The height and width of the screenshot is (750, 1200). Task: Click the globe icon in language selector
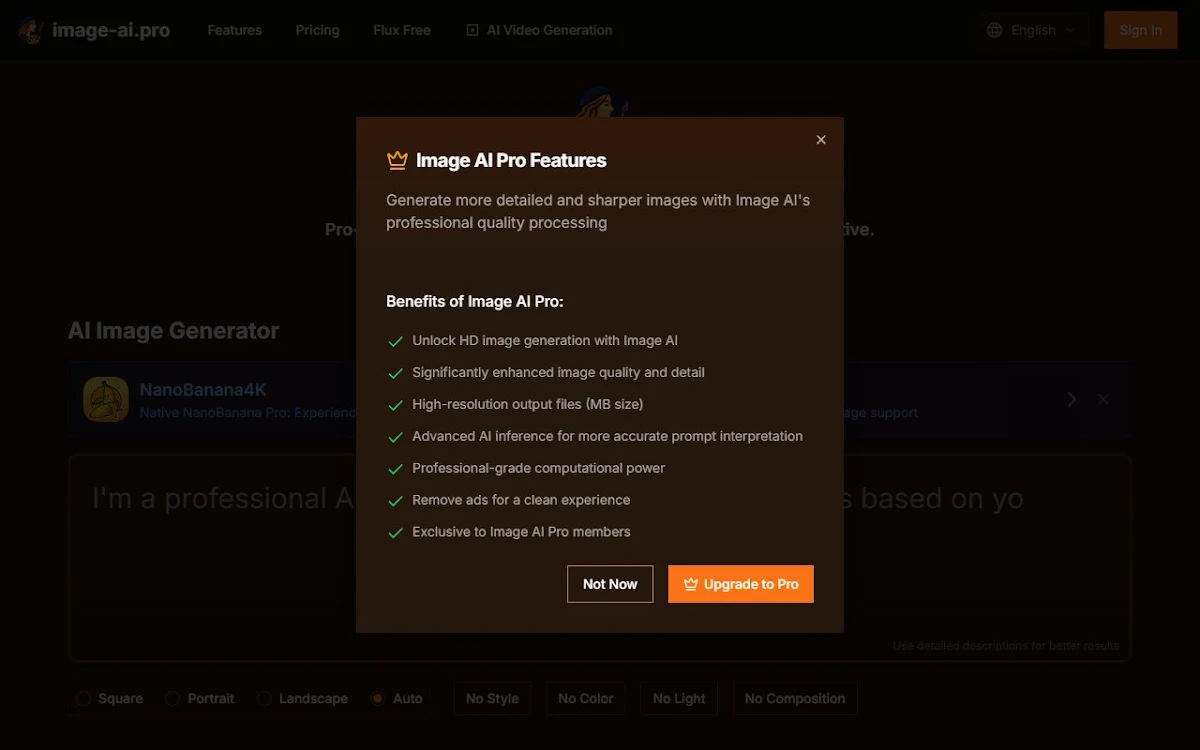click(994, 30)
